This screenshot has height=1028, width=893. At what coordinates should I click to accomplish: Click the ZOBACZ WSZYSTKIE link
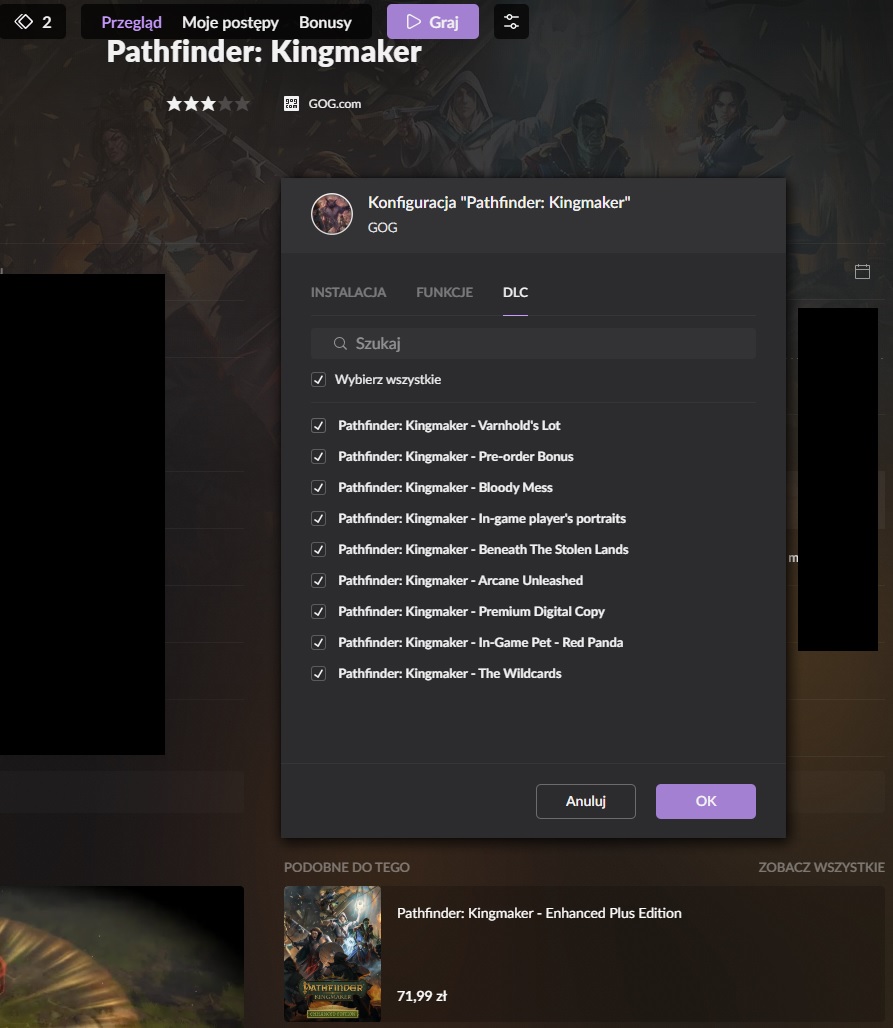(822, 867)
